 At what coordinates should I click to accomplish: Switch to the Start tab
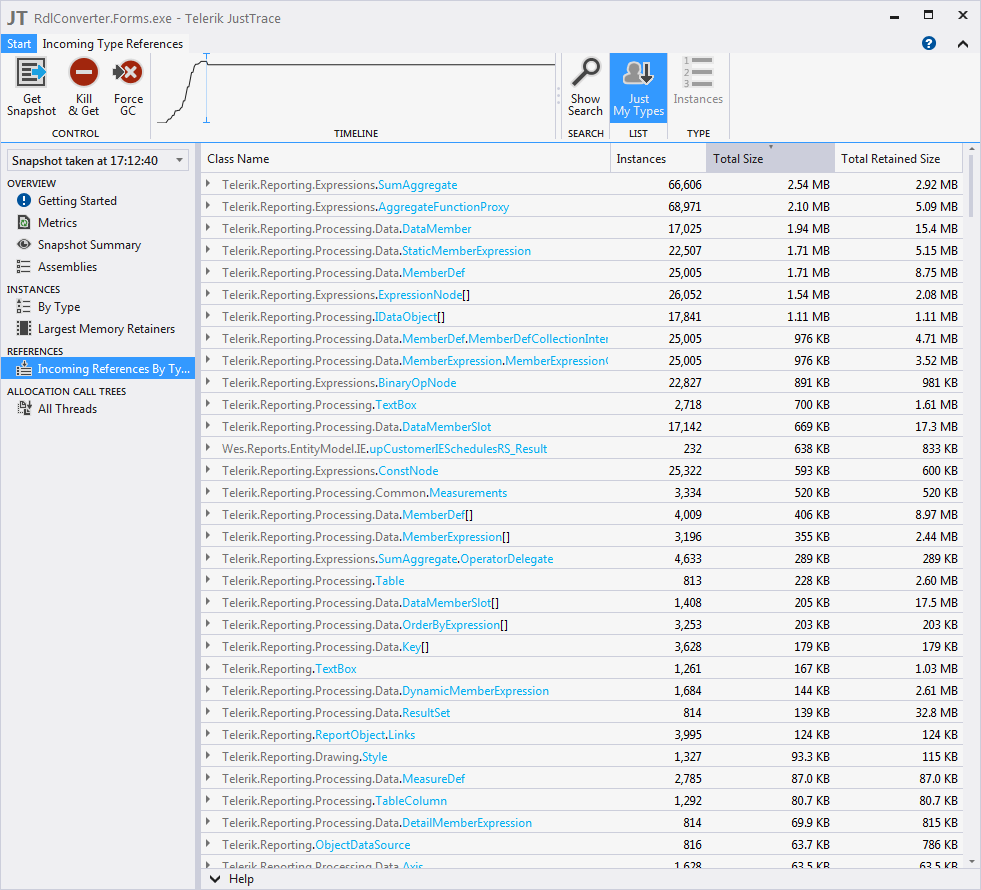pos(19,44)
